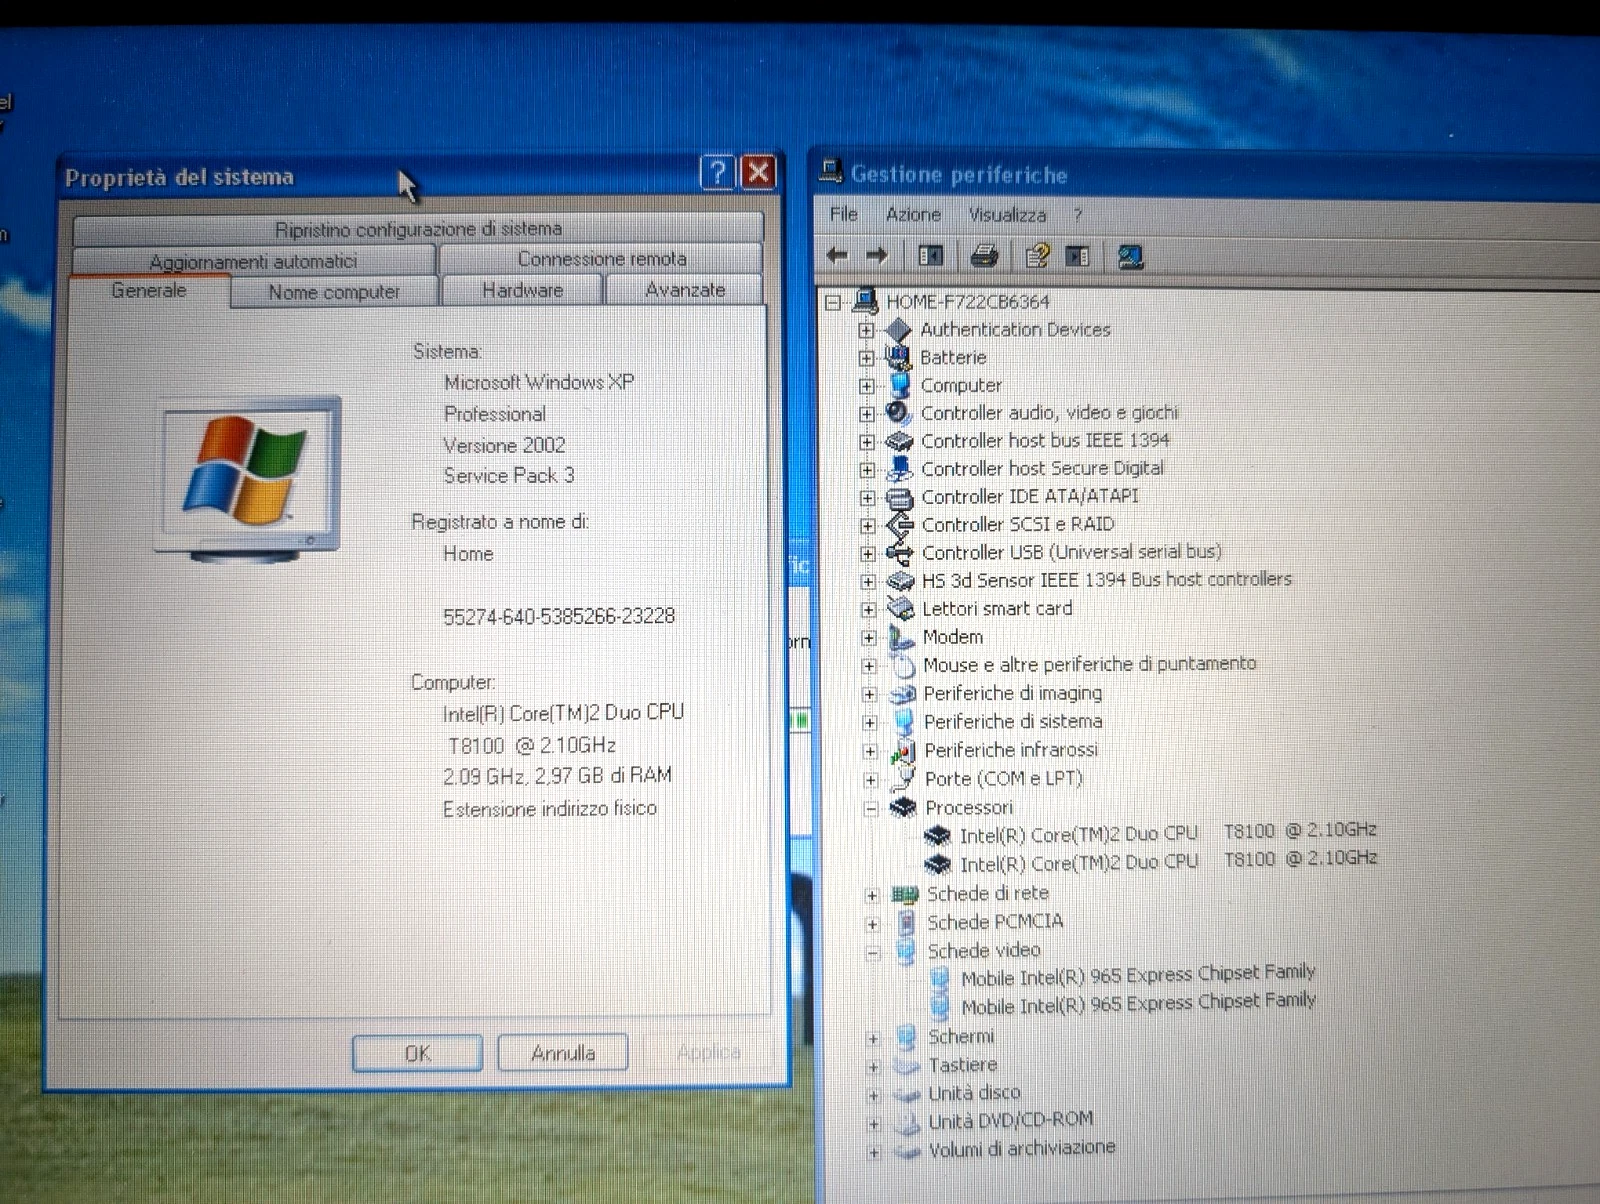Open the Azione menu
The width and height of the screenshot is (1600, 1204).
coord(913,214)
